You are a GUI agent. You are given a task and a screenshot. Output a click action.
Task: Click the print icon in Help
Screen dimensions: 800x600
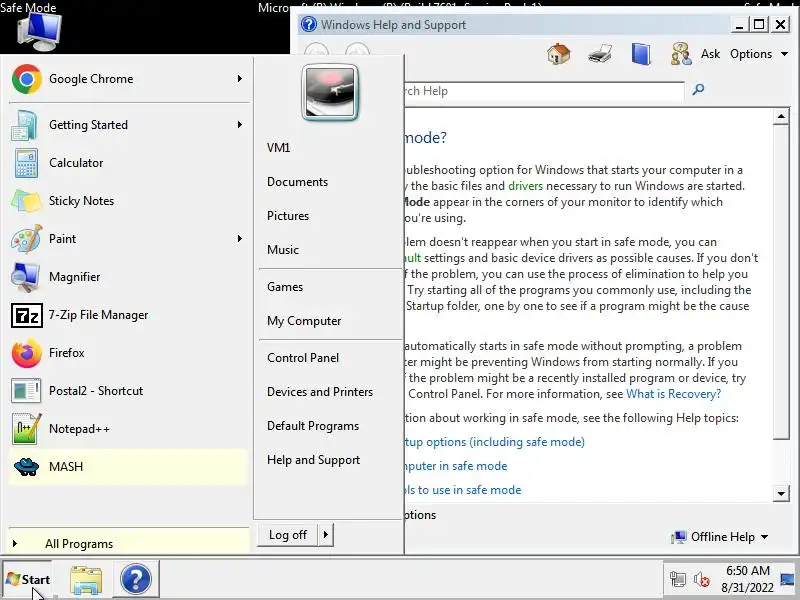point(599,54)
